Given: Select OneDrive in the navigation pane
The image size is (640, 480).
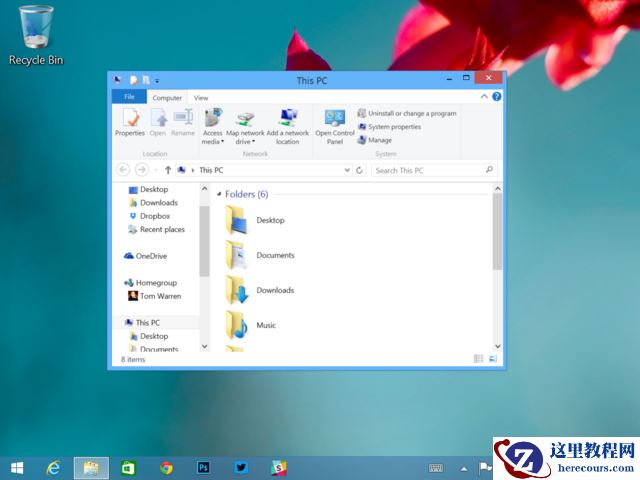Looking at the screenshot, I should pos(145,256).
